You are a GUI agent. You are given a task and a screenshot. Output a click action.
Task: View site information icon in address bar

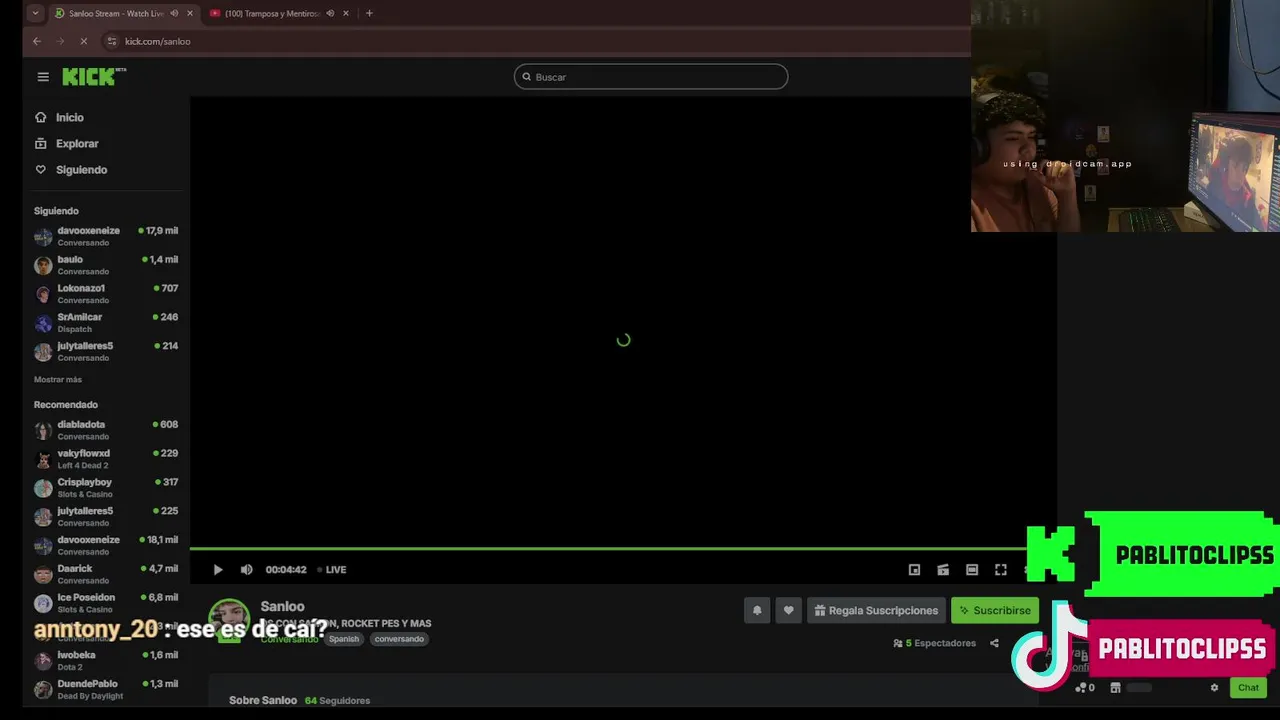click(112, 42)
